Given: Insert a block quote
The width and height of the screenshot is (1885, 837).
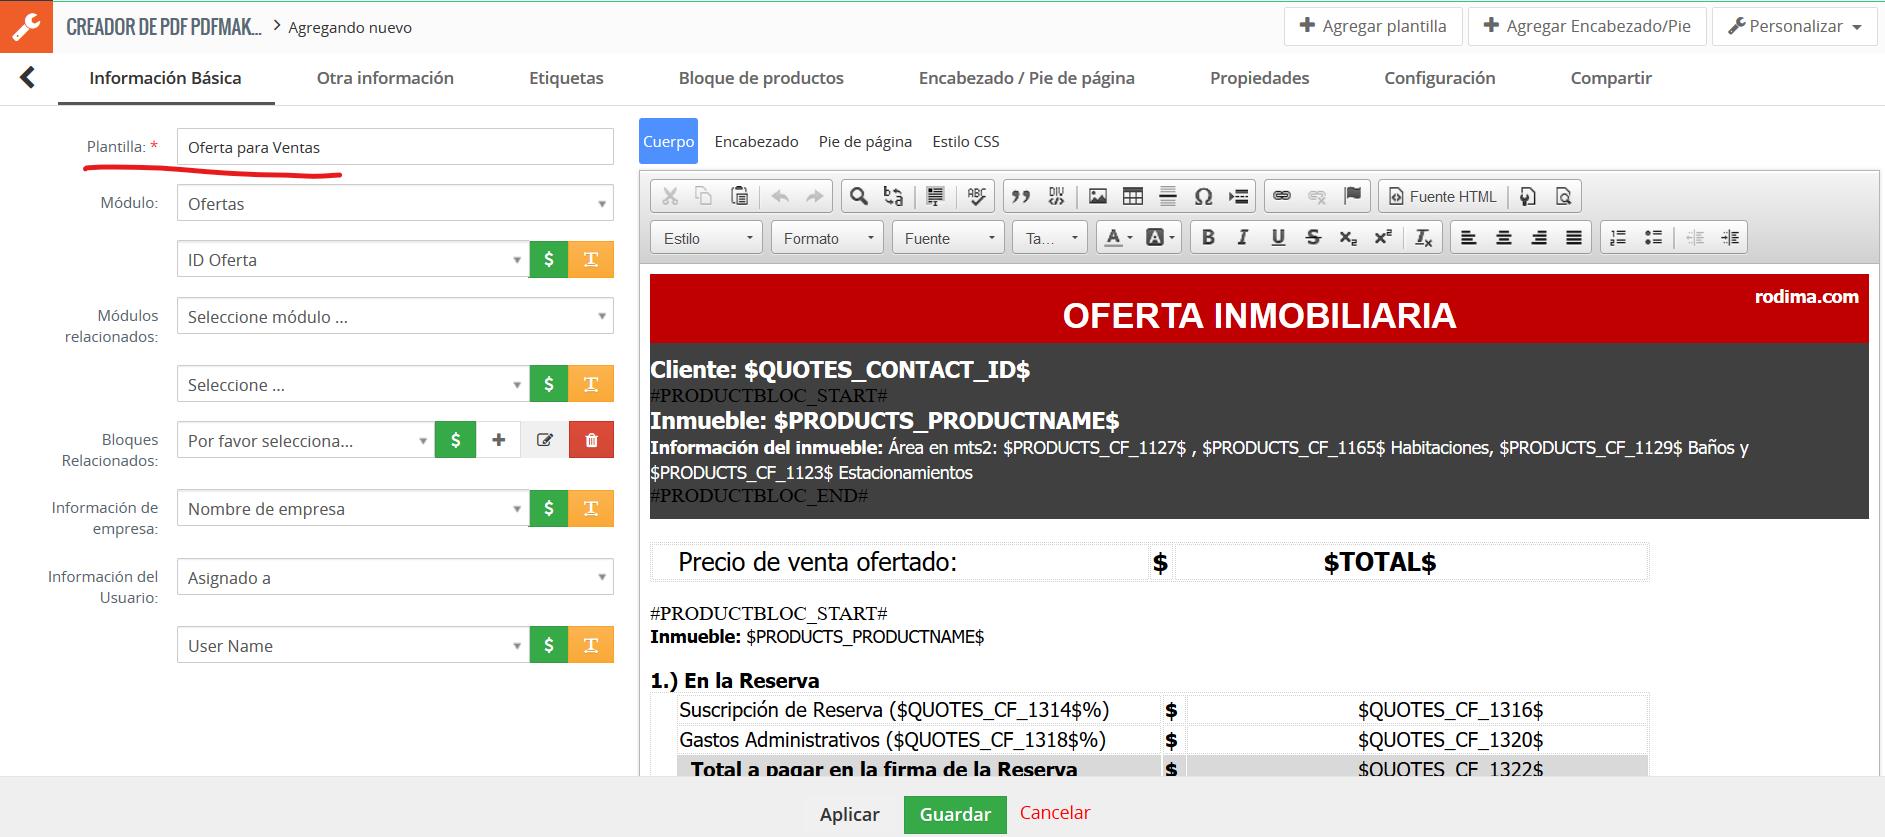Looking at the screenshot, I should click(1020, 196).
